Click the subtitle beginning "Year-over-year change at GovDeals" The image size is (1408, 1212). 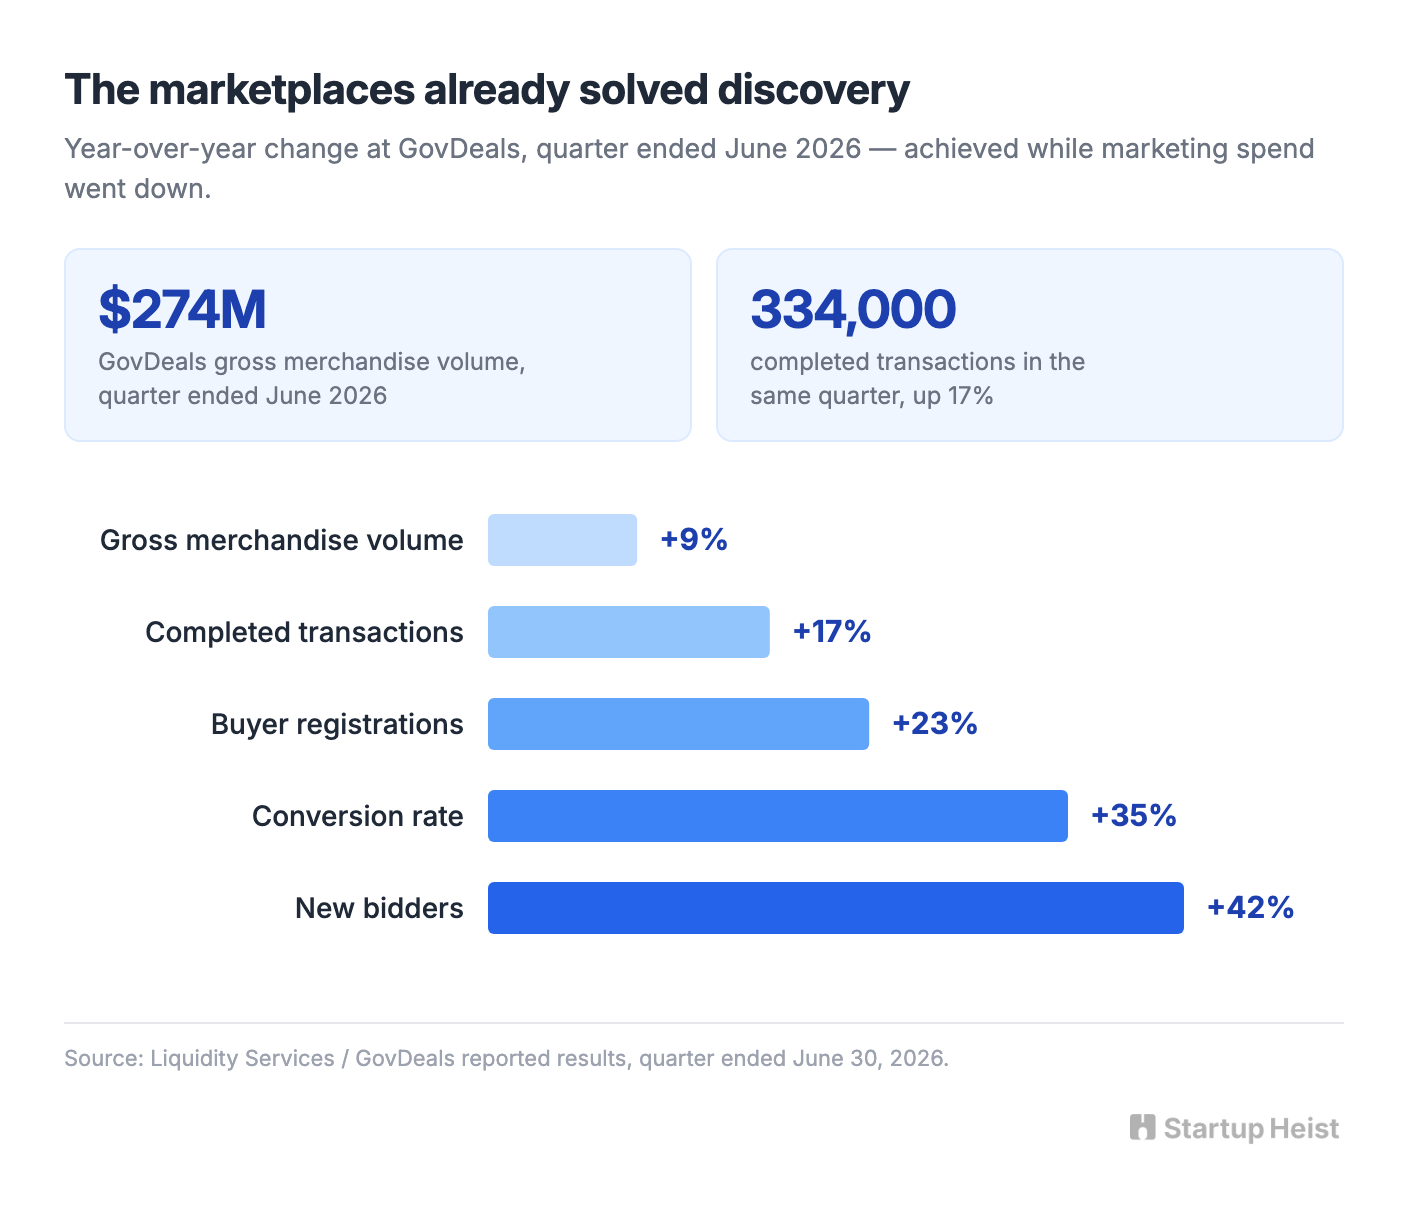(x=689, y=168)
